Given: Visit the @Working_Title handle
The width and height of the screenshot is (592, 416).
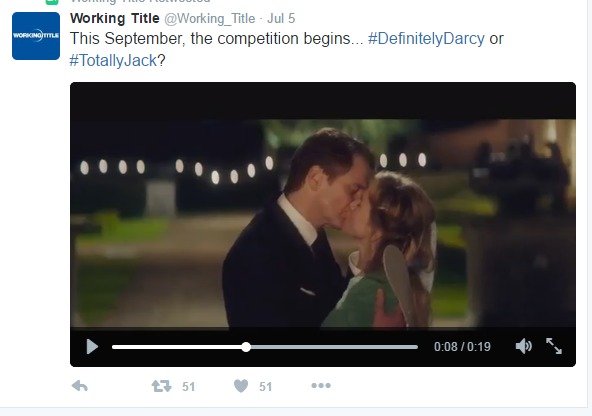Looking at the screenshot, I should 210,18.
